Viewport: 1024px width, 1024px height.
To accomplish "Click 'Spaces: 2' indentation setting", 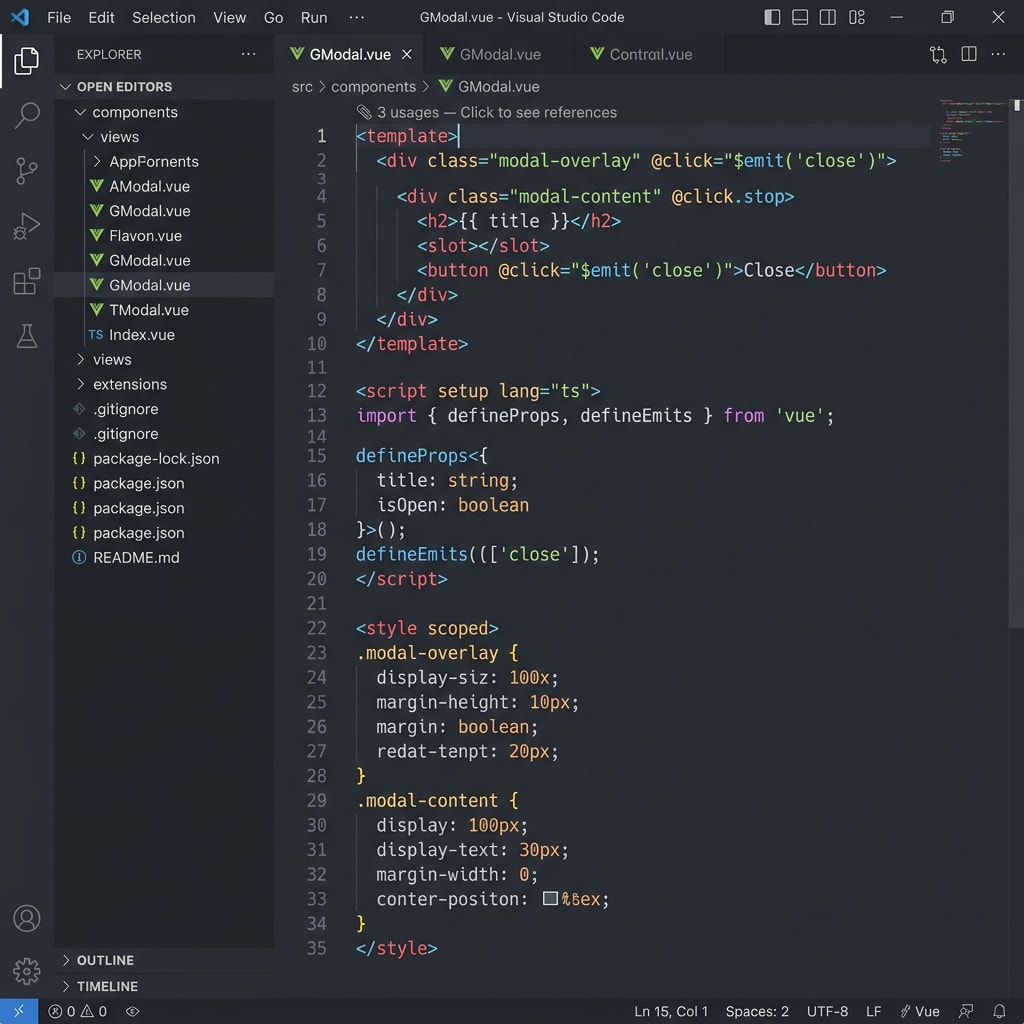I will coord(757,1011).
